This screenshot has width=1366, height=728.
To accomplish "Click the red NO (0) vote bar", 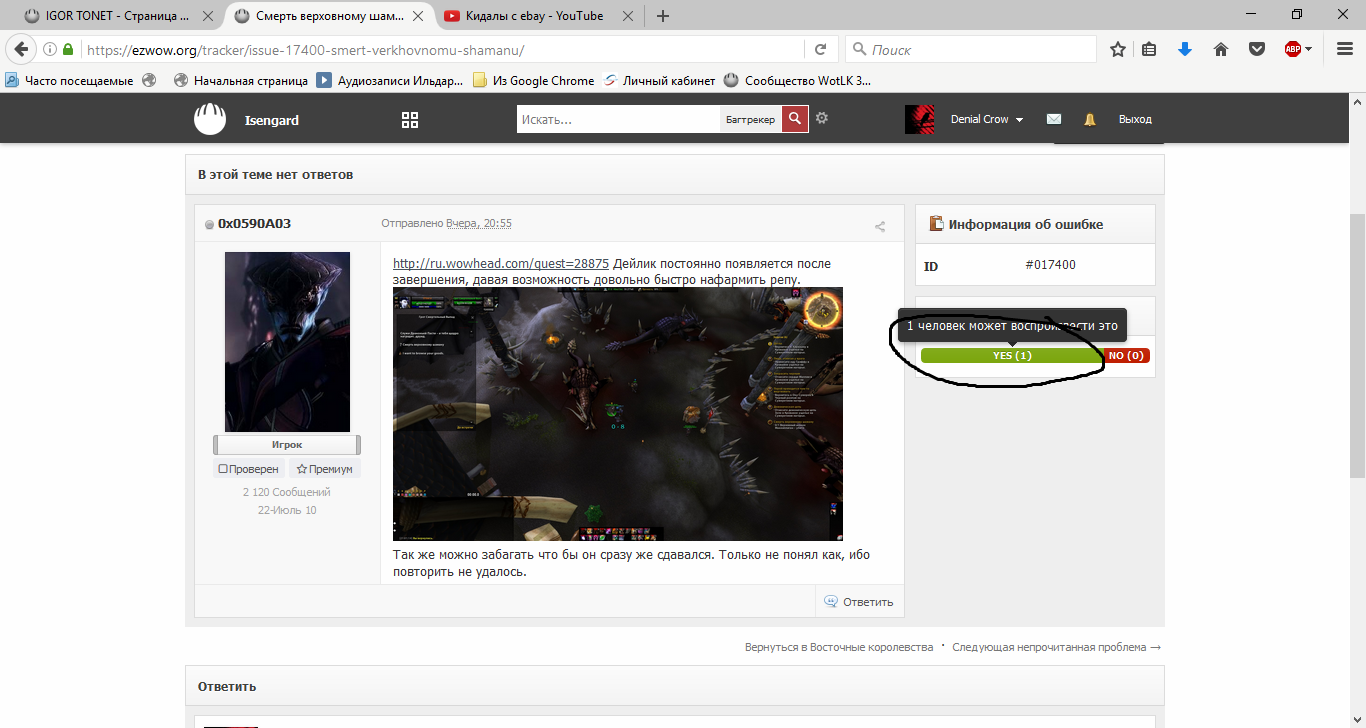I will tap(1127, 356).
